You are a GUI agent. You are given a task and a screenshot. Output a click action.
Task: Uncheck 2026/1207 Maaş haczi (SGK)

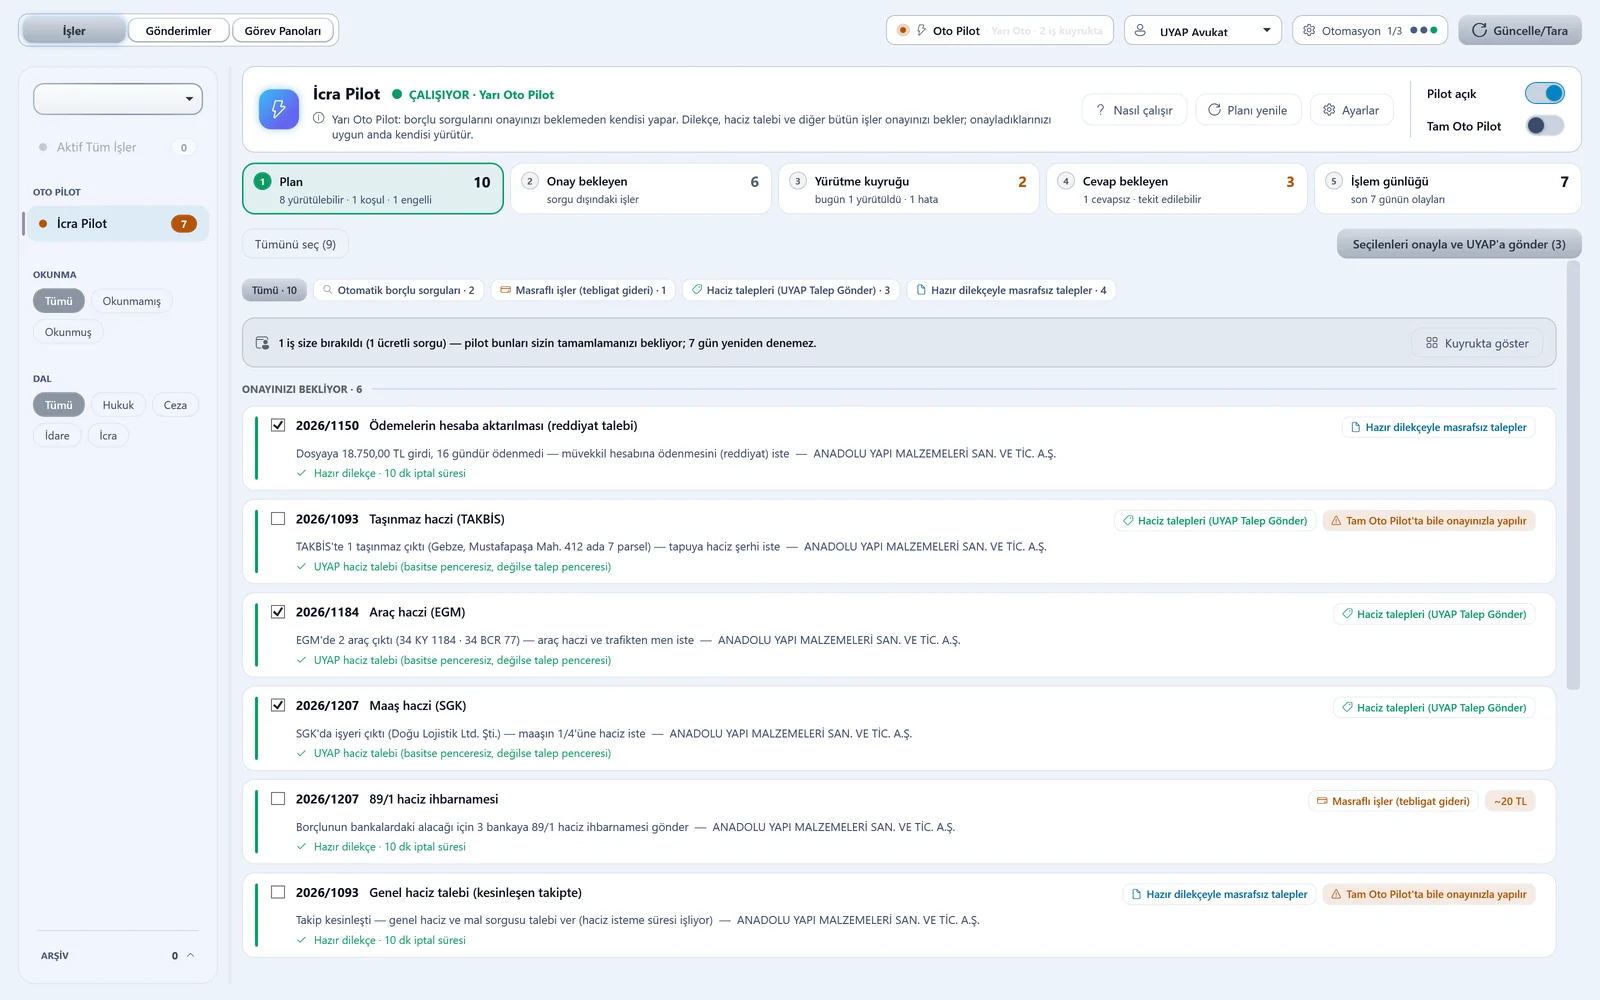[x=278, y=705]
